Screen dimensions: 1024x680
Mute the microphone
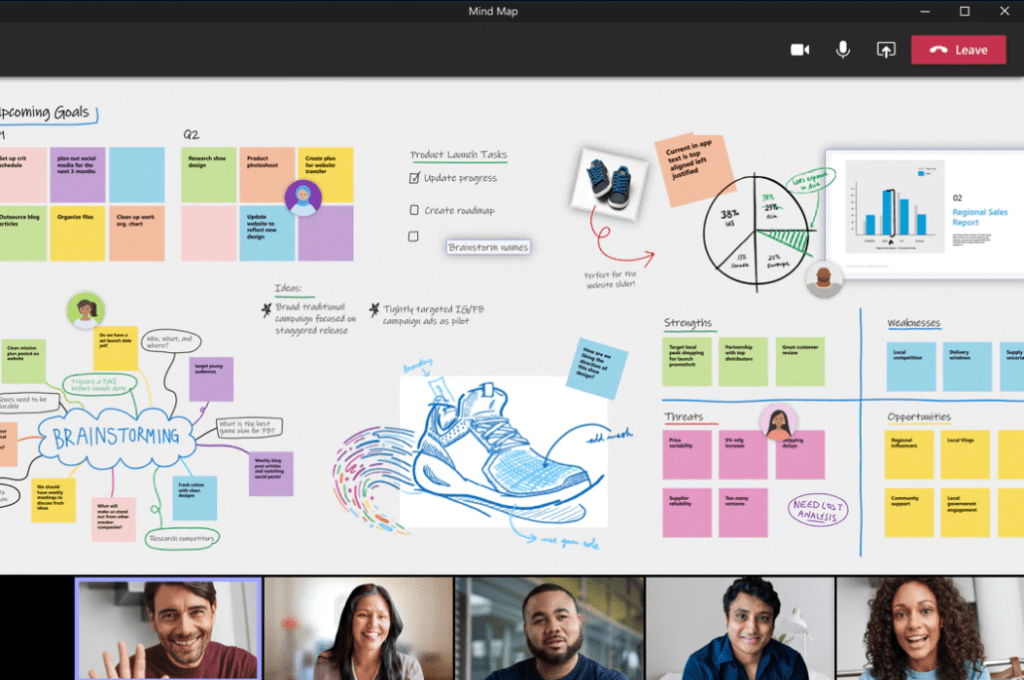(843, 50)
